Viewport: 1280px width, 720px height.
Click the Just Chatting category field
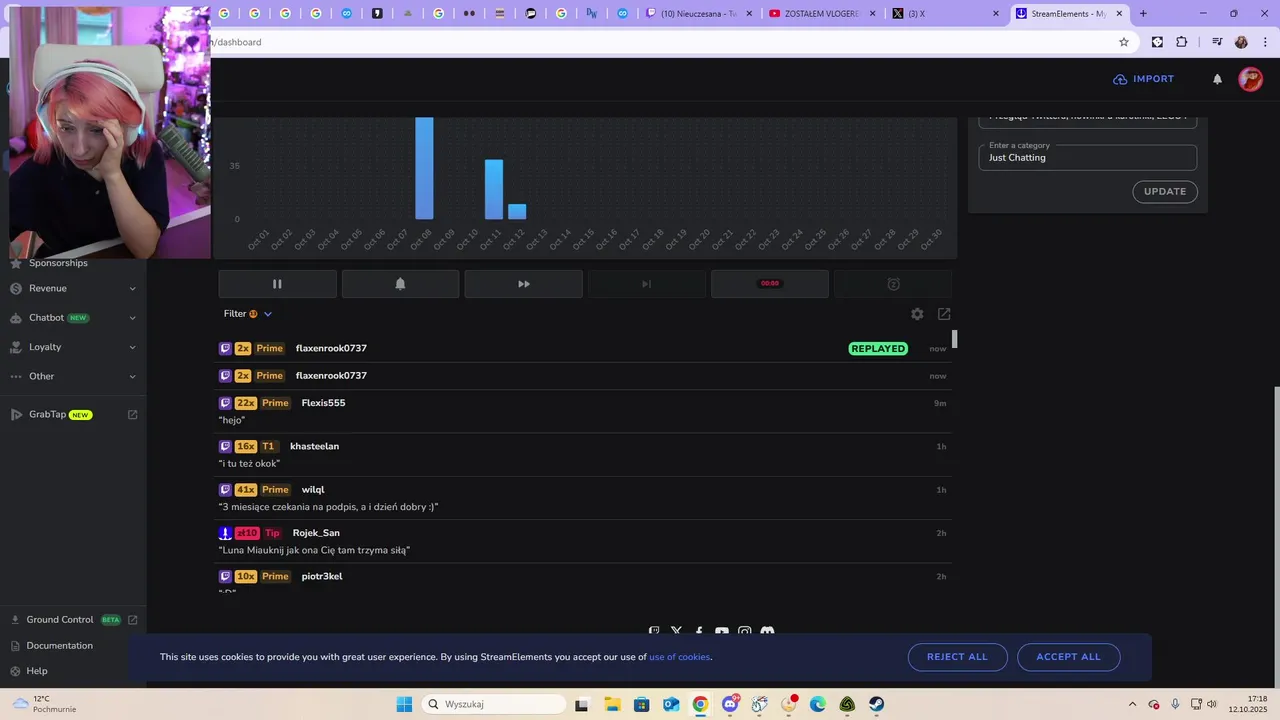coord(1087,158)
